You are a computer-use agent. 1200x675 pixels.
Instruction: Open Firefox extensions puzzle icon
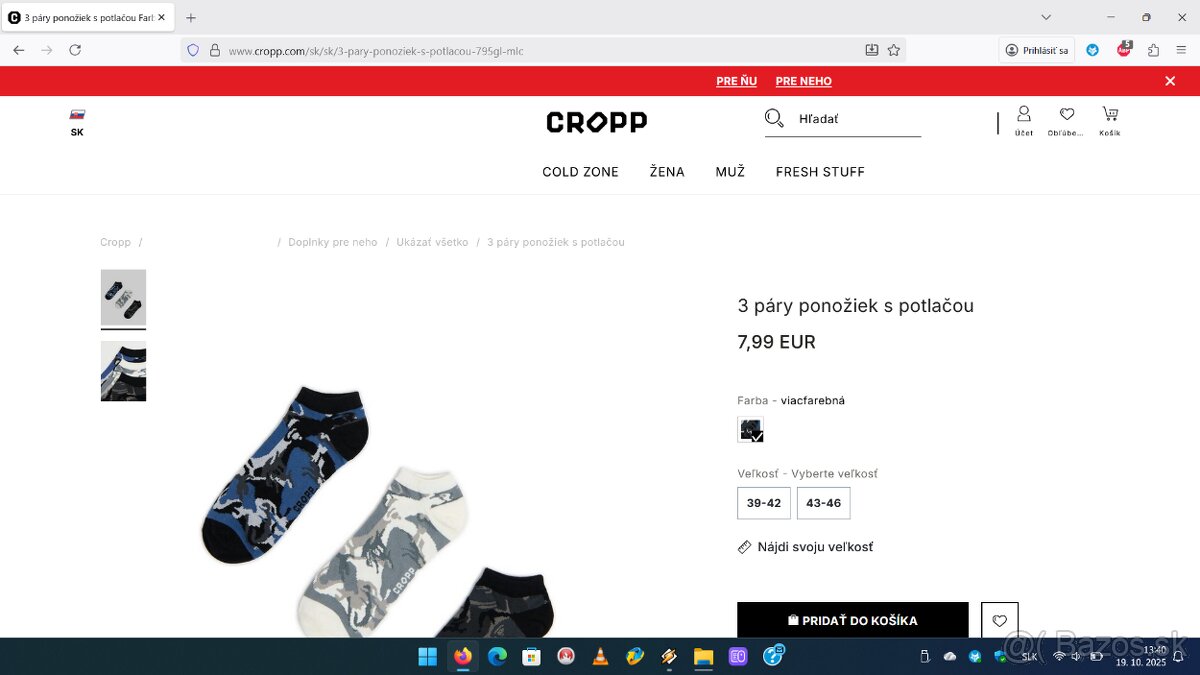tap(1153, 50)
